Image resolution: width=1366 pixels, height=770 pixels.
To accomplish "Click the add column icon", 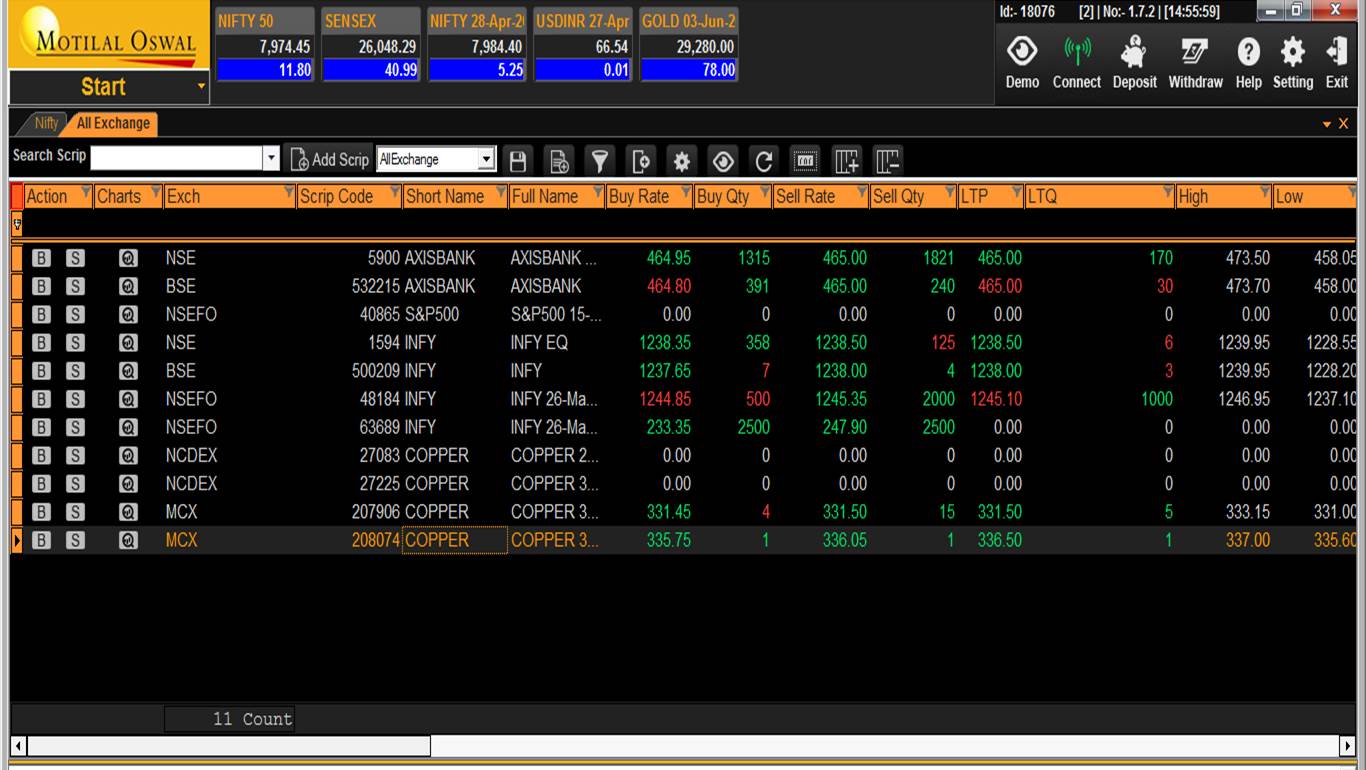I will 847,160.
